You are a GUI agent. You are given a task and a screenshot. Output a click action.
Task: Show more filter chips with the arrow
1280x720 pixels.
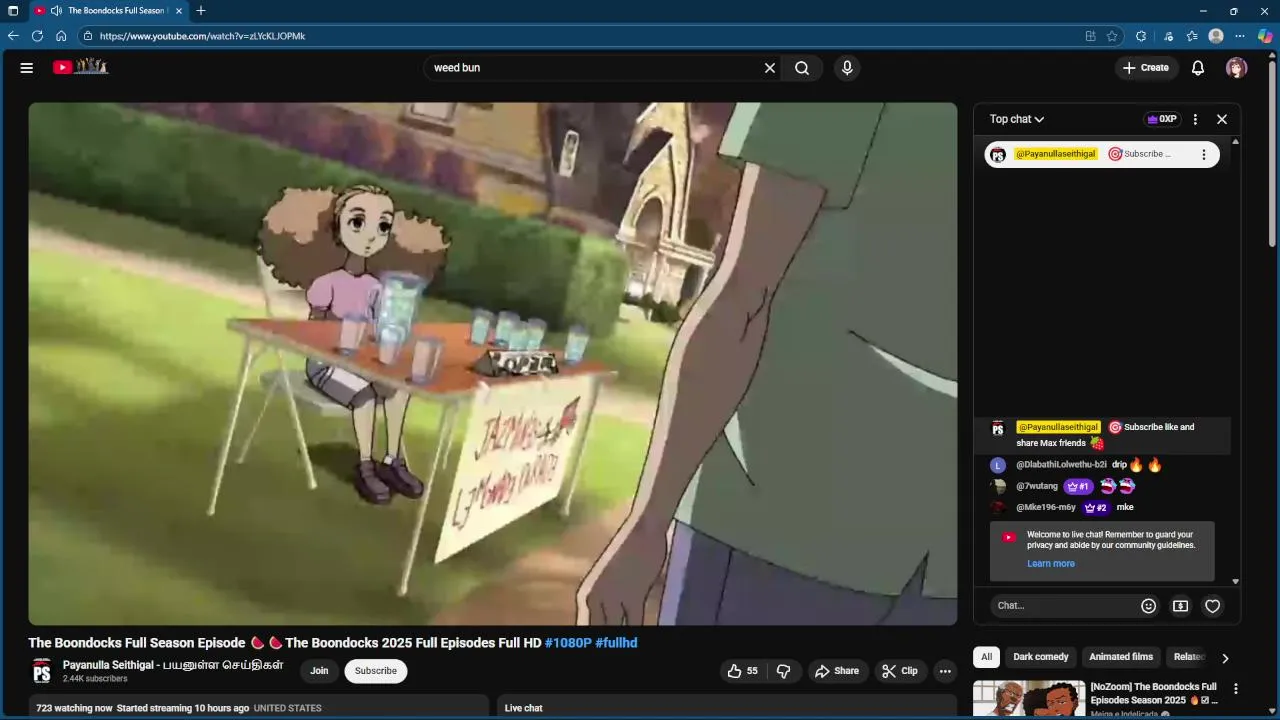pyautogui.click(x=1225, y=658)
